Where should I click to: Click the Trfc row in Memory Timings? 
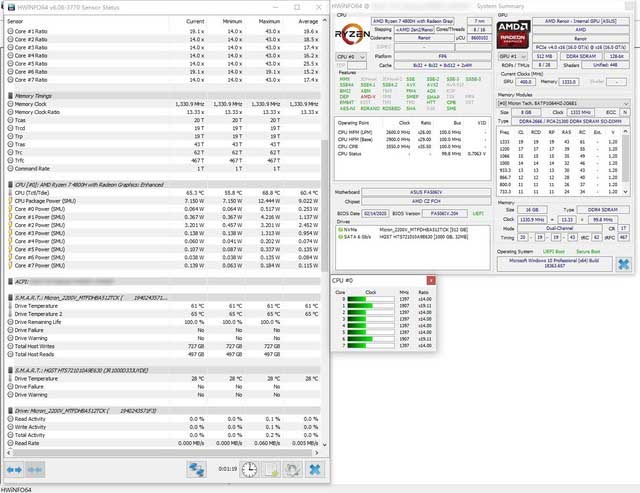pos(164,160)
